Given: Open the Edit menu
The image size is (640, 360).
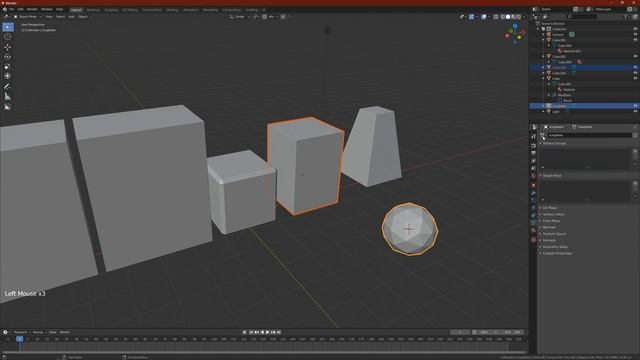Looking at the screenshot, I should tap(20, 9).
